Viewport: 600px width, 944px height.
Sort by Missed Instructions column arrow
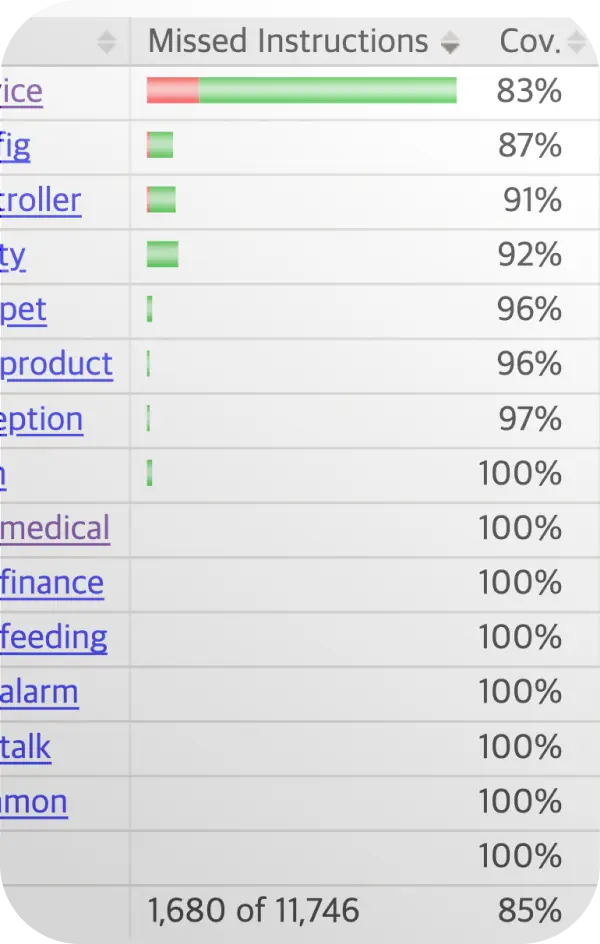coord(450,42)
